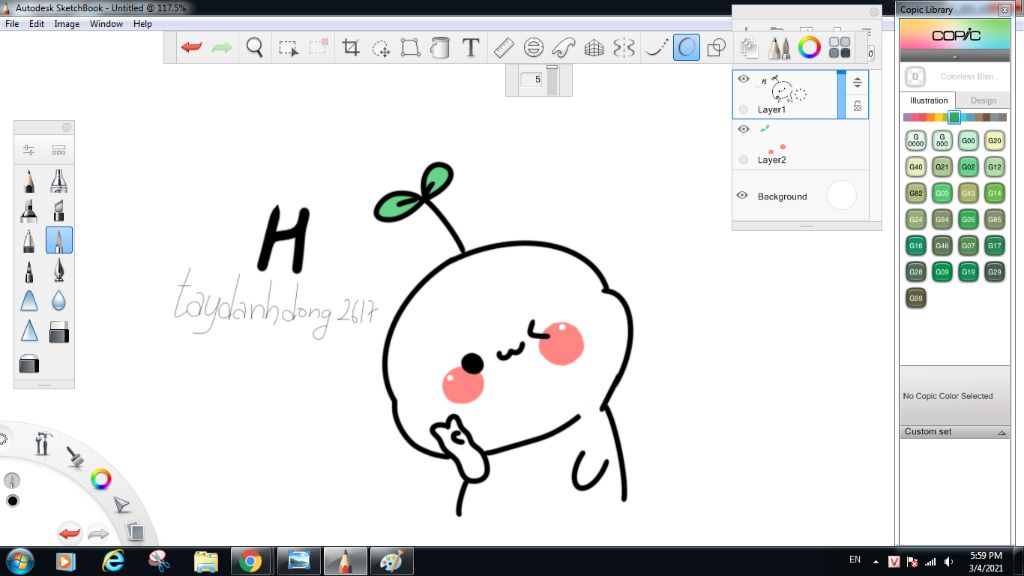Viewport: 1024px width, 576px height.
Task: Open the Perspective Guides tool
Action: click(x=594, y=48)
